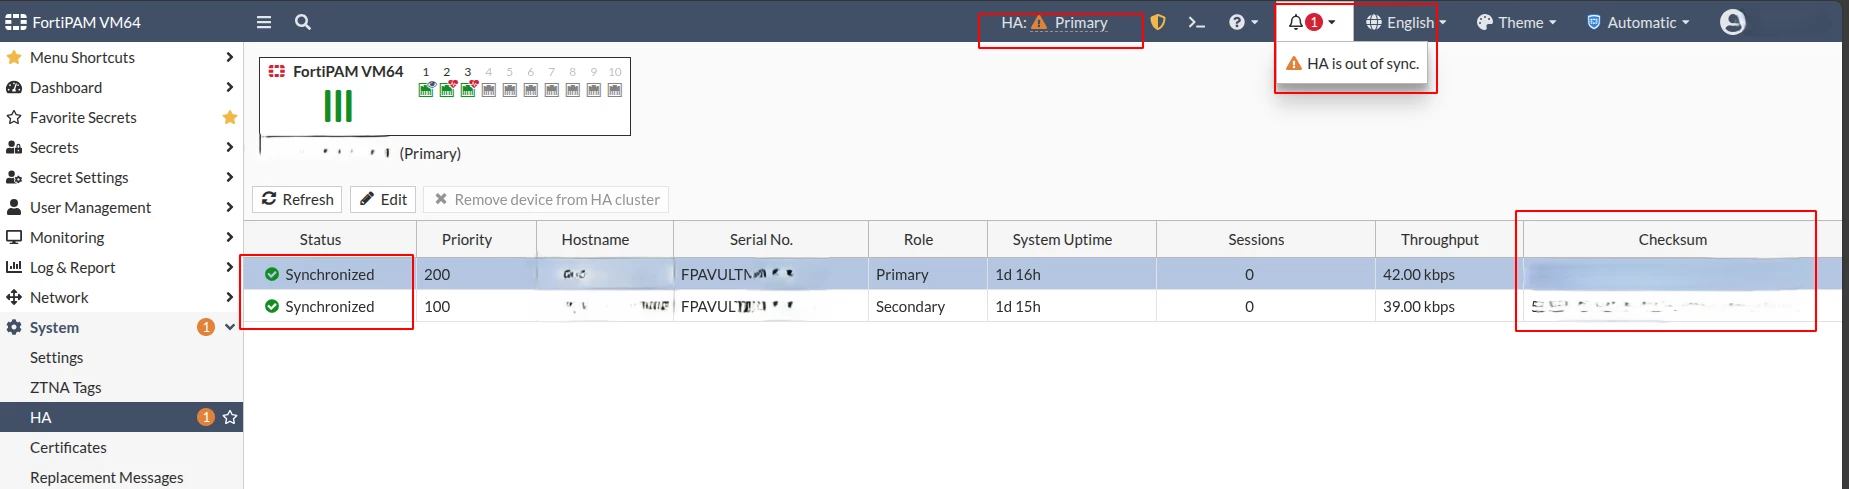
Task: Click port 6 icon on device diagram
Action: [531, 89]
